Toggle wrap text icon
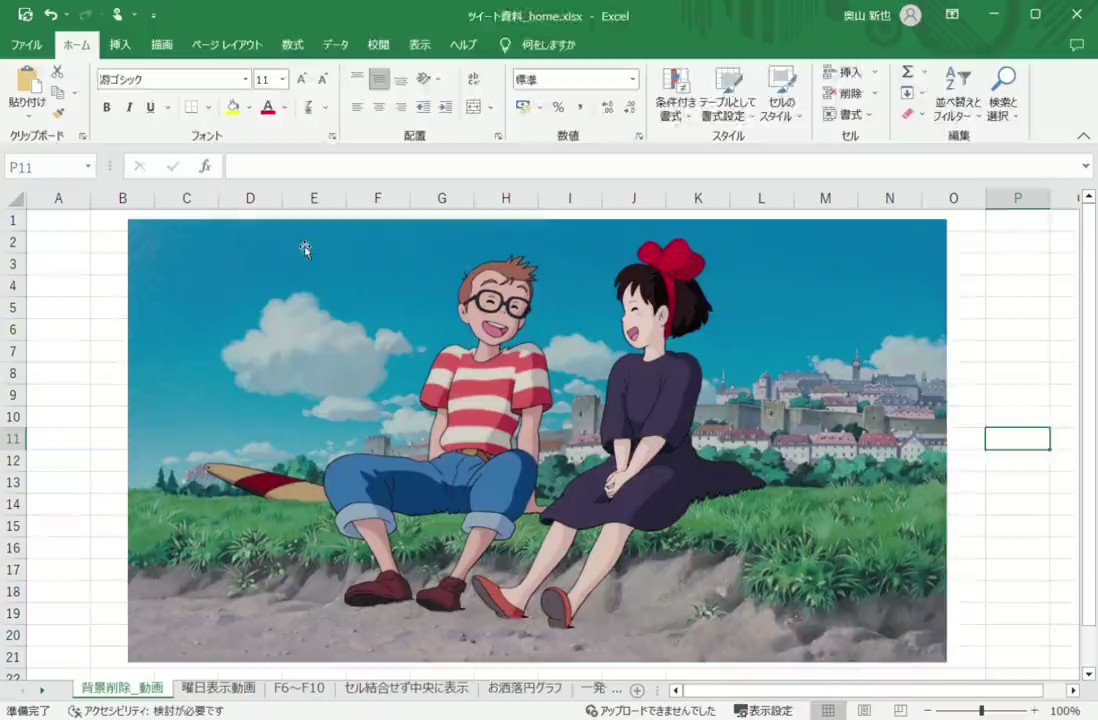Image resolution: width=1098 pixels, height=720 pixels. (x=473, y=78)
